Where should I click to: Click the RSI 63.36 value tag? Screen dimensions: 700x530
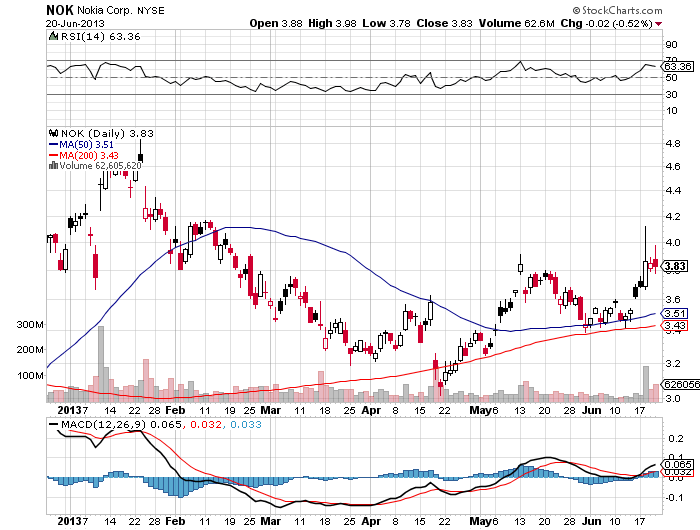(x=677, y=67)
